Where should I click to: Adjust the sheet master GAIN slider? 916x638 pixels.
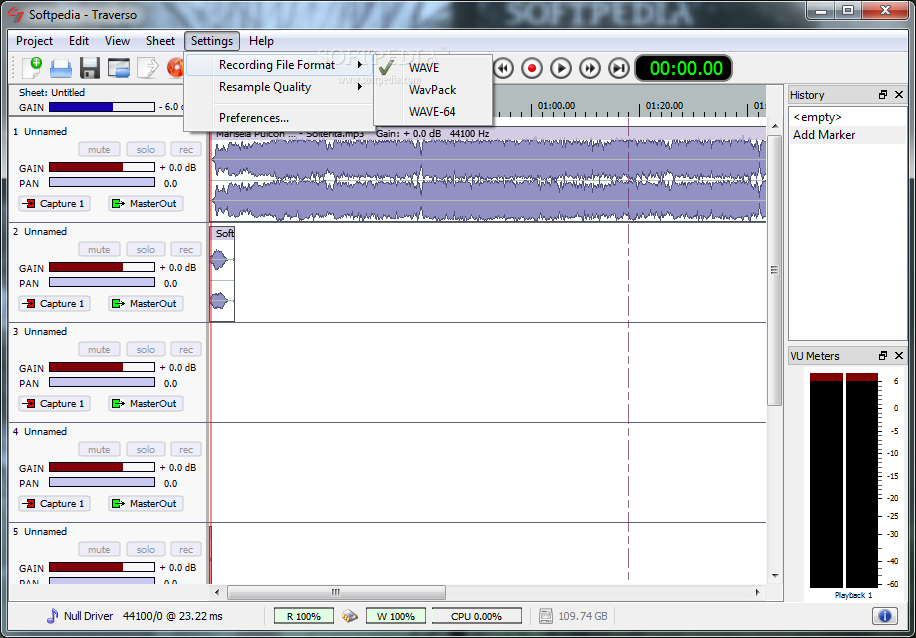point(102,108)
